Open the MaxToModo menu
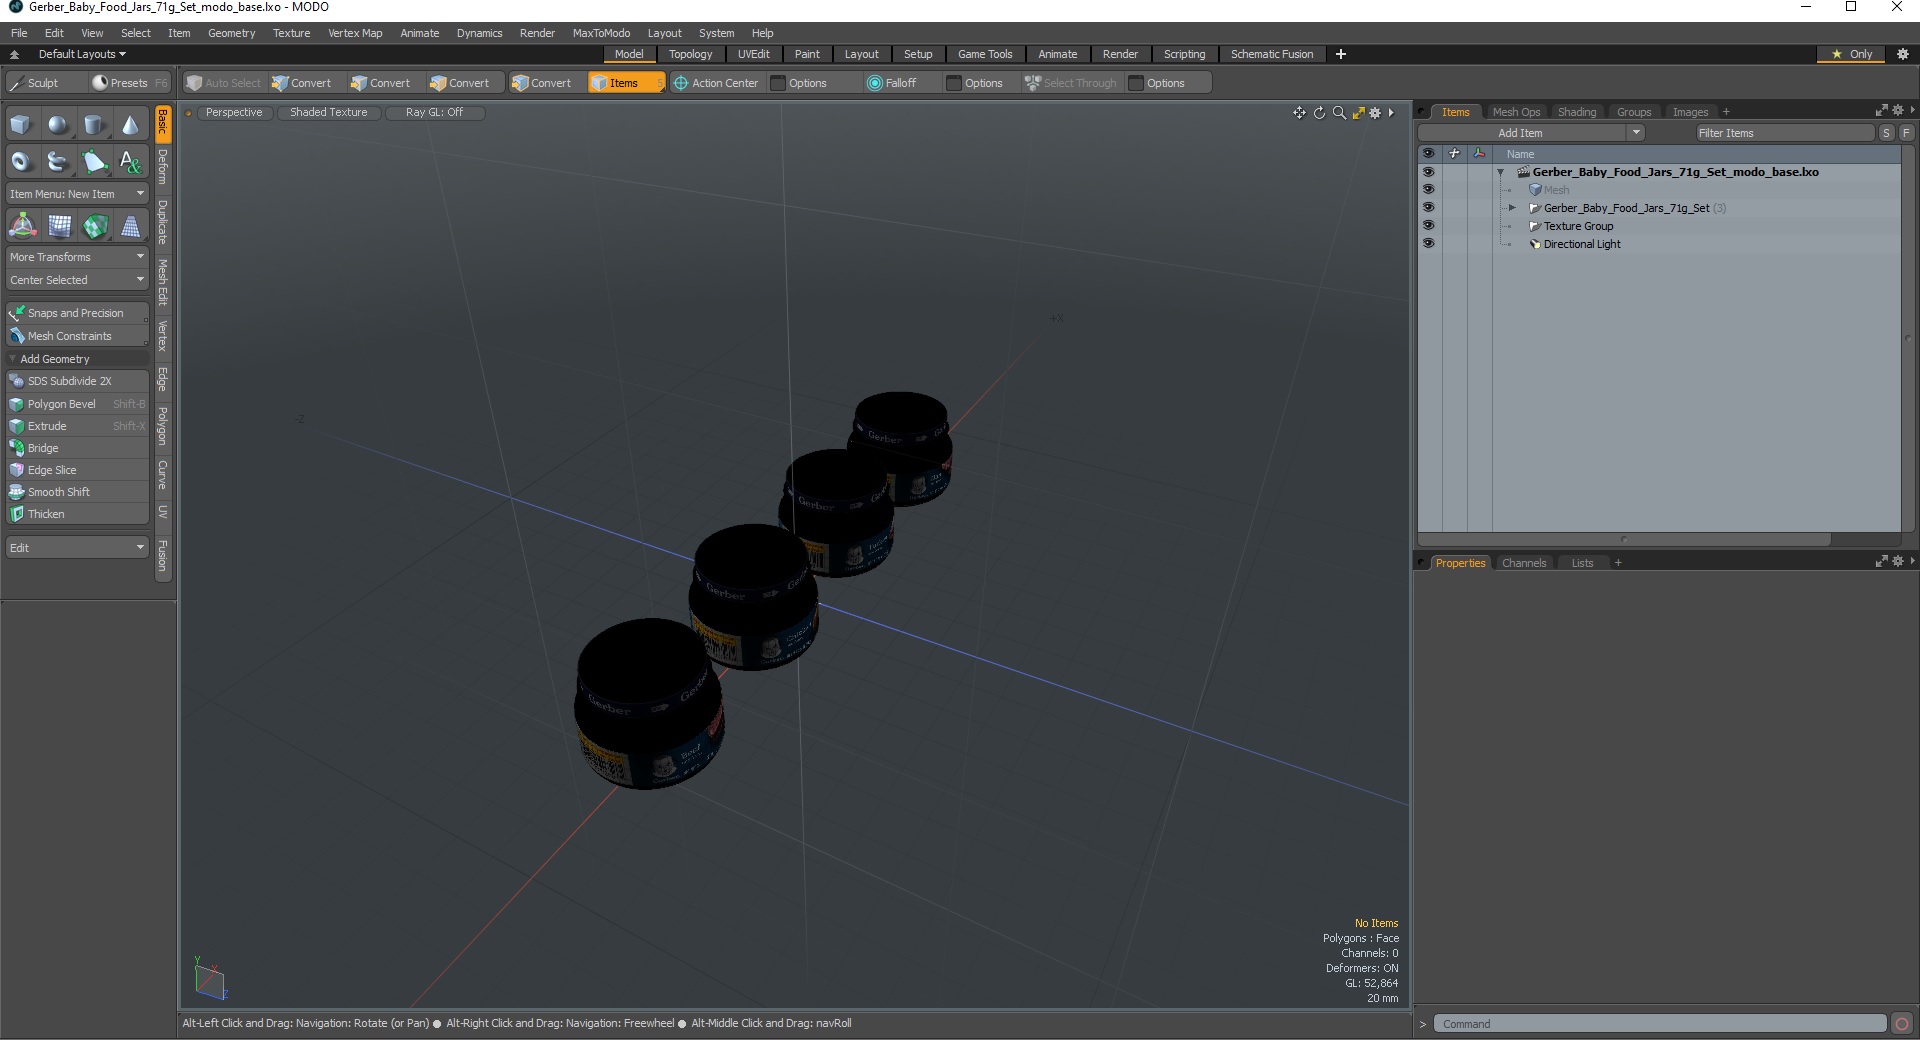The image size is (1920, 1040). coord(601,33)
